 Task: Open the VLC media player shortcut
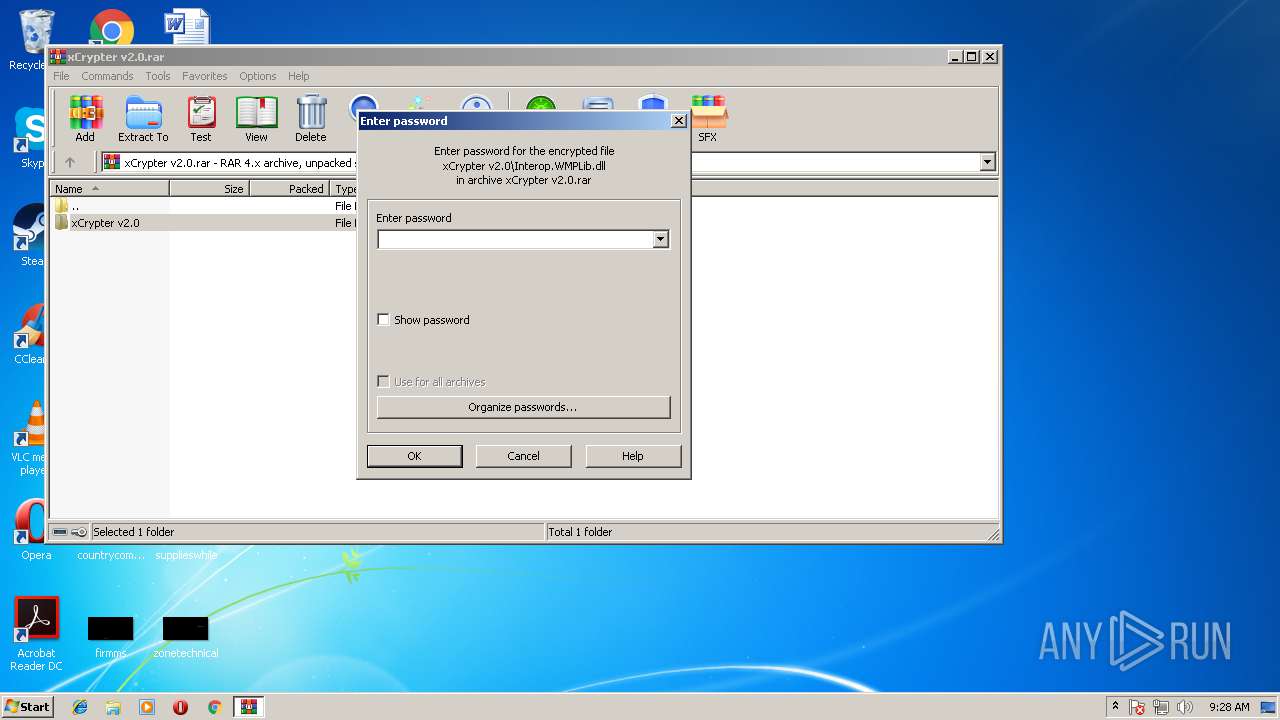pos(33,437)
